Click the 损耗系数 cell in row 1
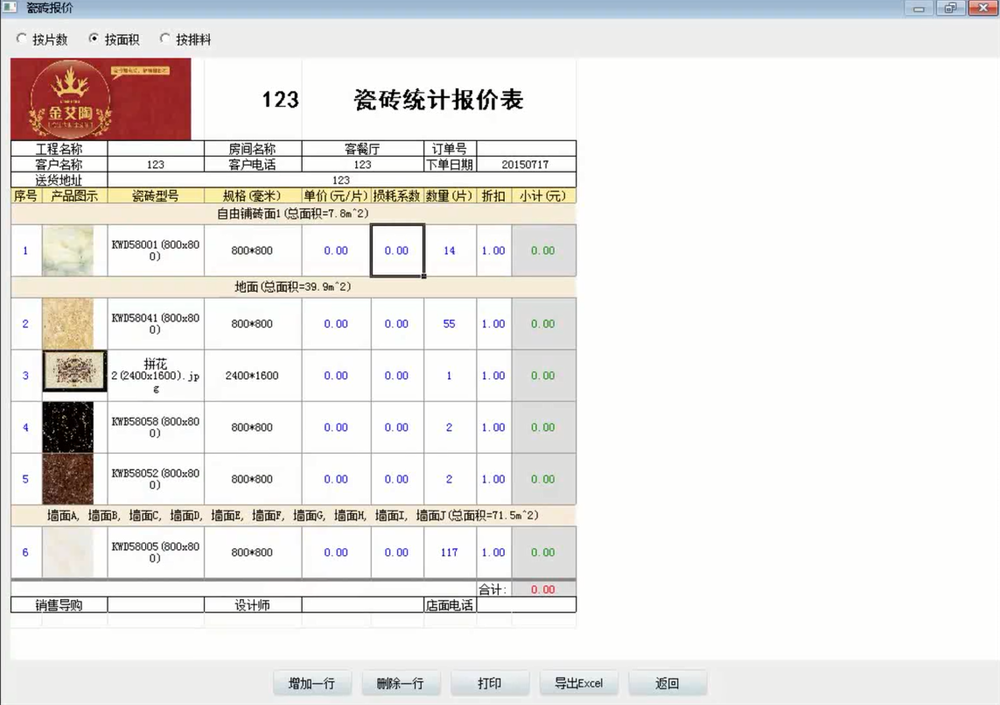Image resolution: width=1000 pixels, height=705 pixels. [x=396, y=250]
